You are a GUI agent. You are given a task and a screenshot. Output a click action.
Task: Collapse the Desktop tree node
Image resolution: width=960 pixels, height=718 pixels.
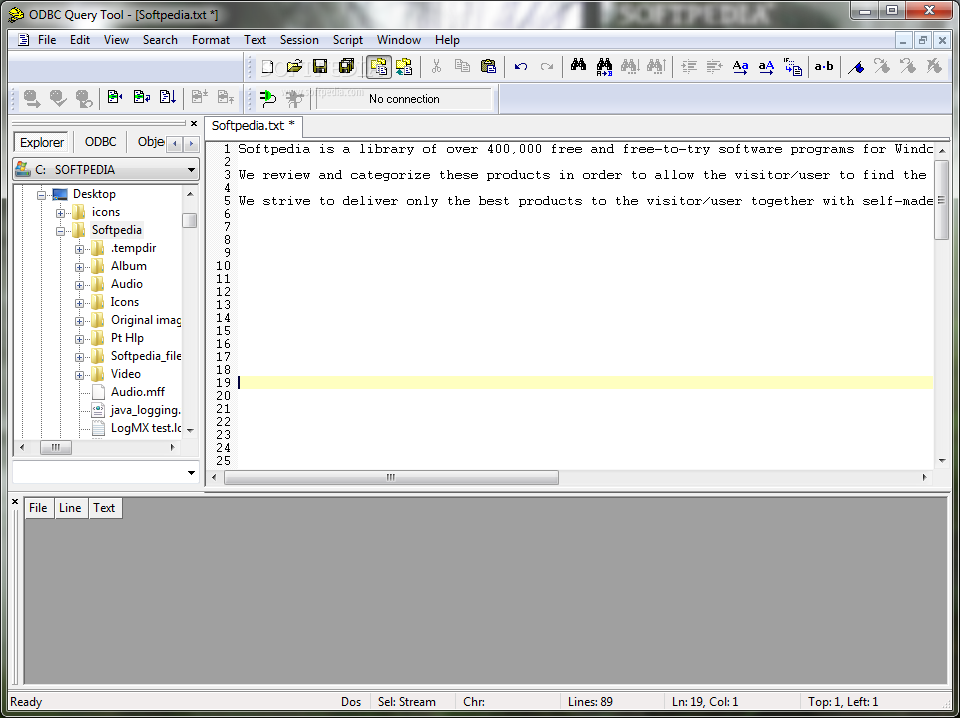click(x=42, y=195)
